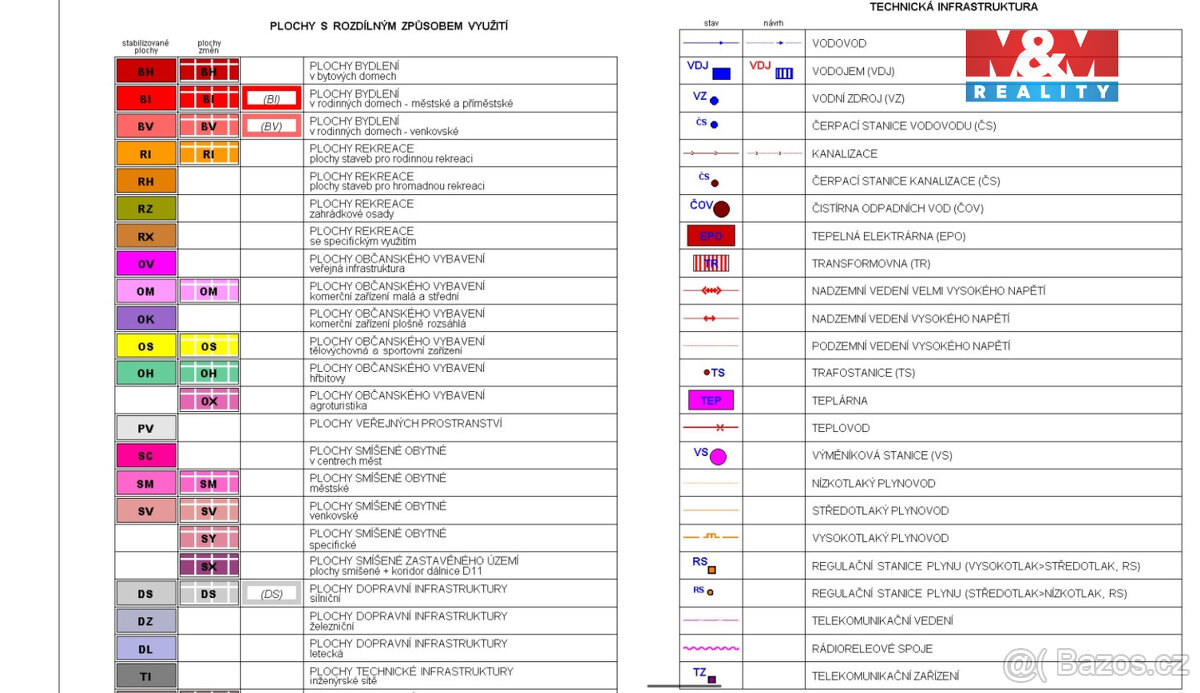Click the TS trafostanice dot symbol
The image size is (1200, 693).
(x=714, y=372)
